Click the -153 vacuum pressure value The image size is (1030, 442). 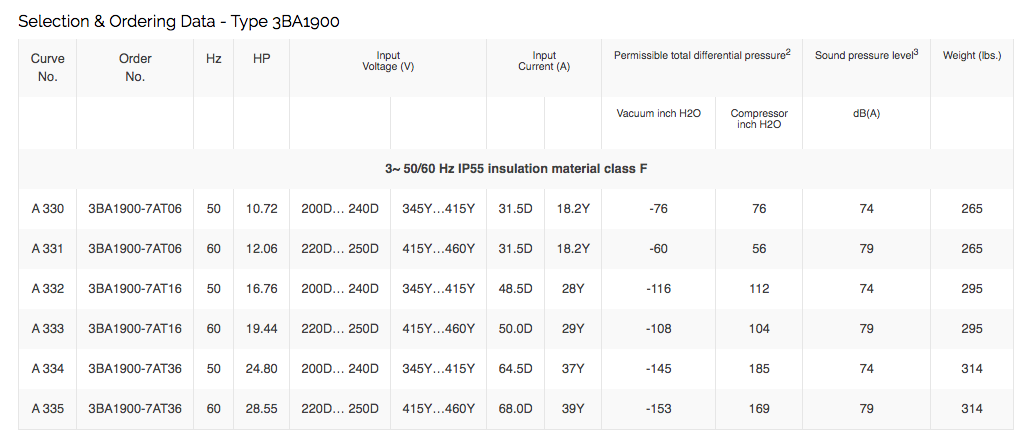[659, 409]
